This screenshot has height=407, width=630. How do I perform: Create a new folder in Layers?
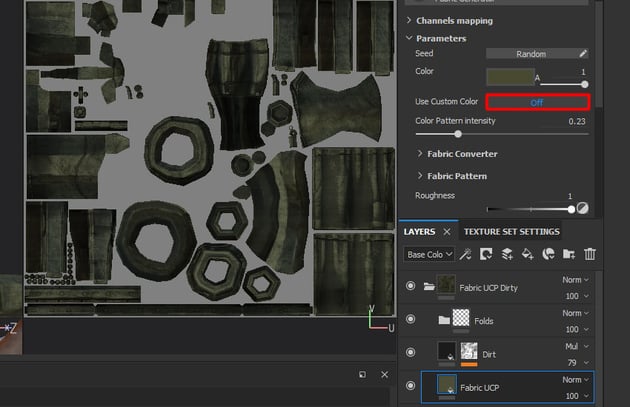(x=569, y=254)
